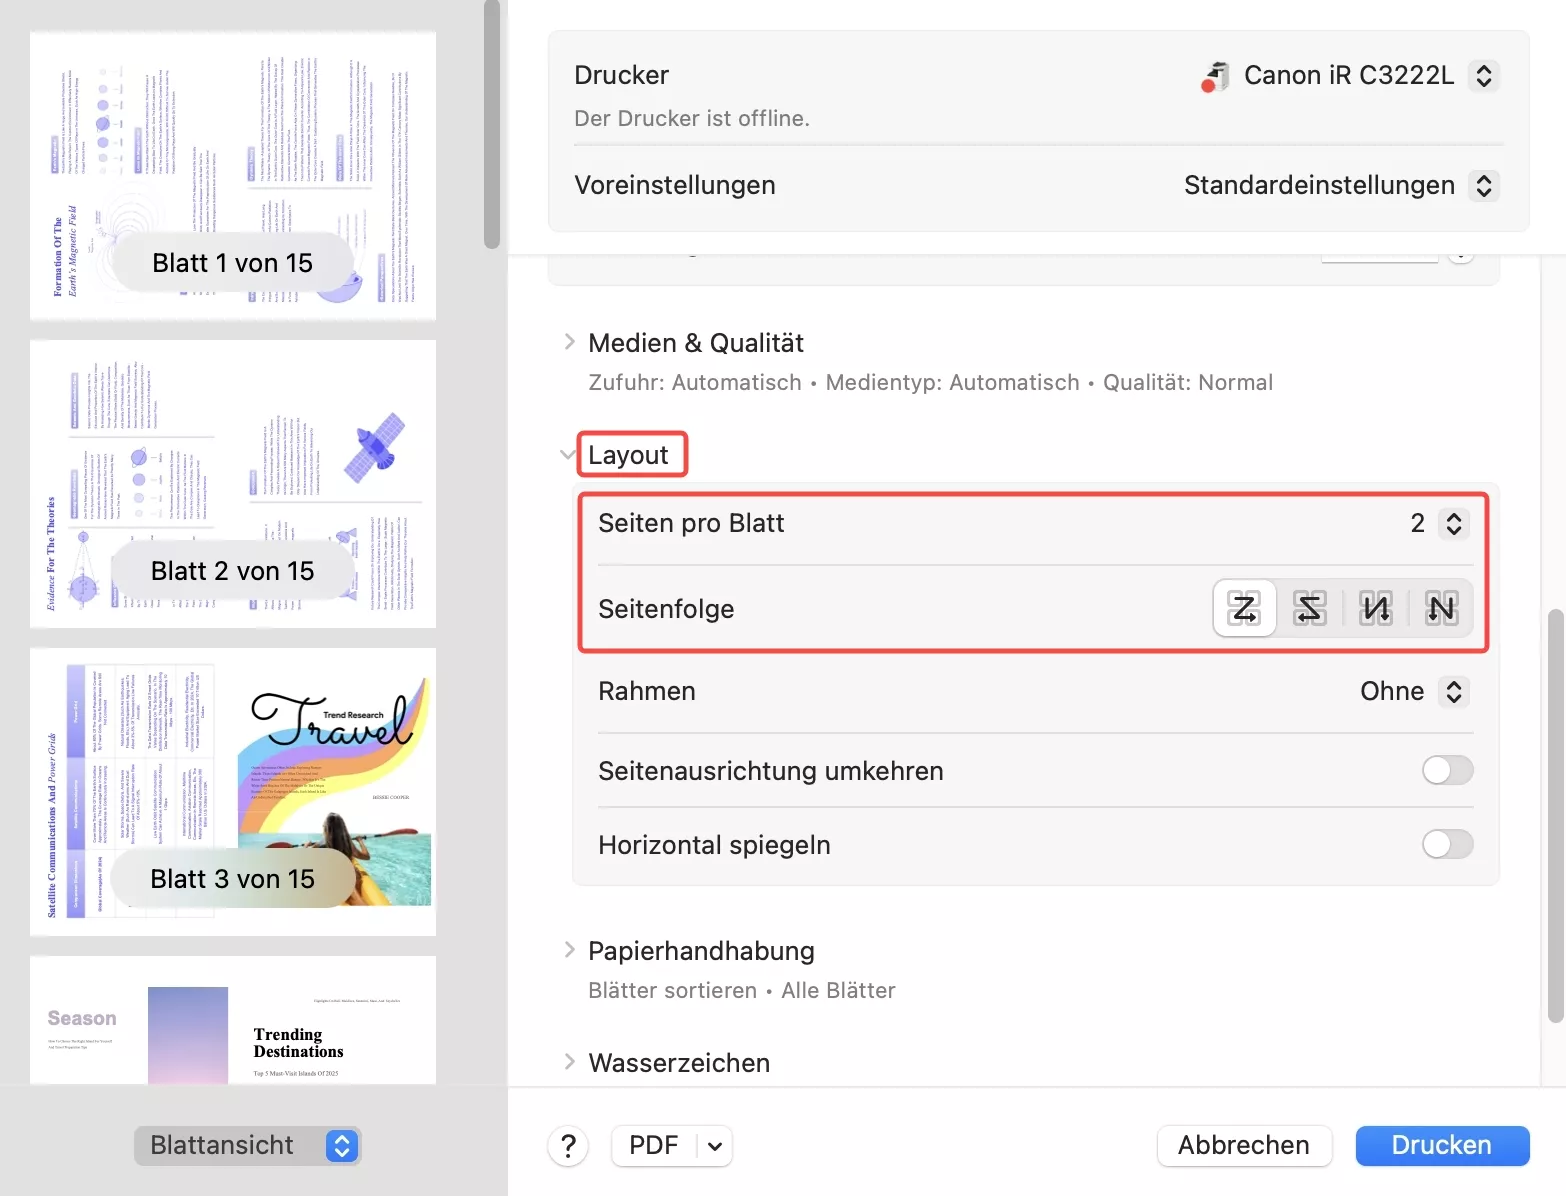Click the Canon printer icon
Screen dimensions: 1566x1196
pyautogui.click(x=1214, y=75)
